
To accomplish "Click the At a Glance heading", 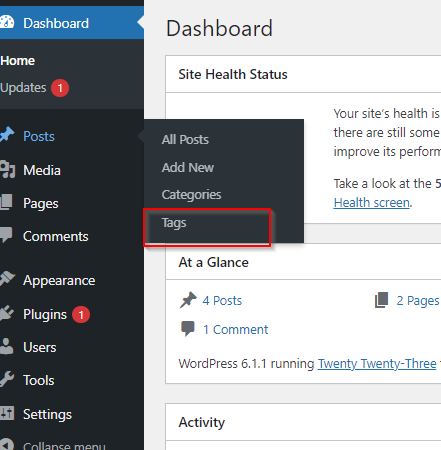I will pyautogui.click(x=213, y=262).
